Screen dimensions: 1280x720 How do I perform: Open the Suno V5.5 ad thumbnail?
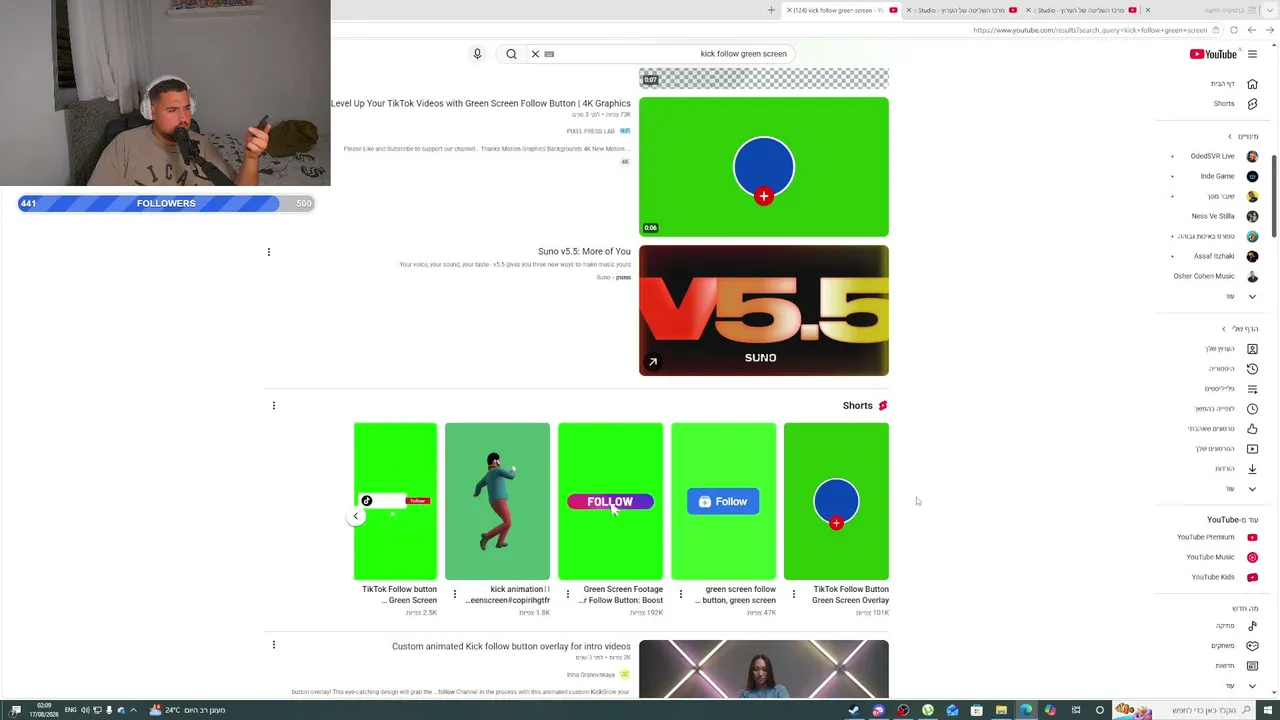[764, 311]
